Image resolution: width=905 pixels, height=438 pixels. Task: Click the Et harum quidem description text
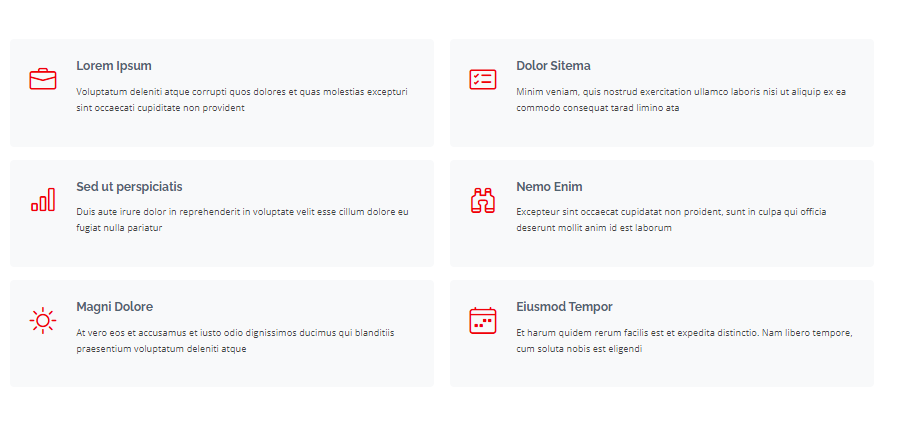pos(684,341)
